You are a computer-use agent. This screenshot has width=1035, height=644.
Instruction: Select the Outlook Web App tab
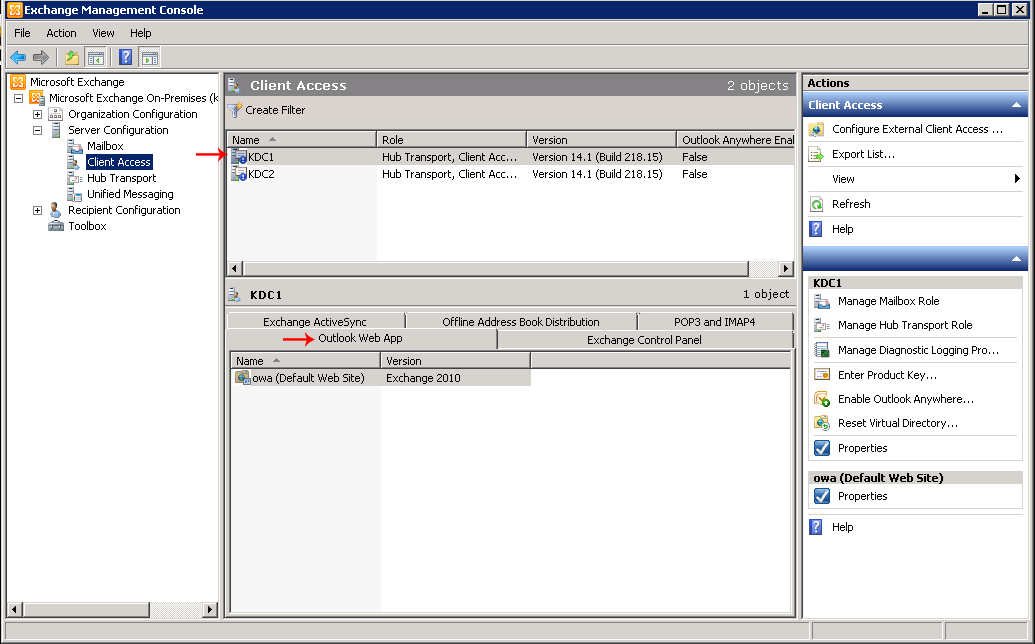coord(360,338)
